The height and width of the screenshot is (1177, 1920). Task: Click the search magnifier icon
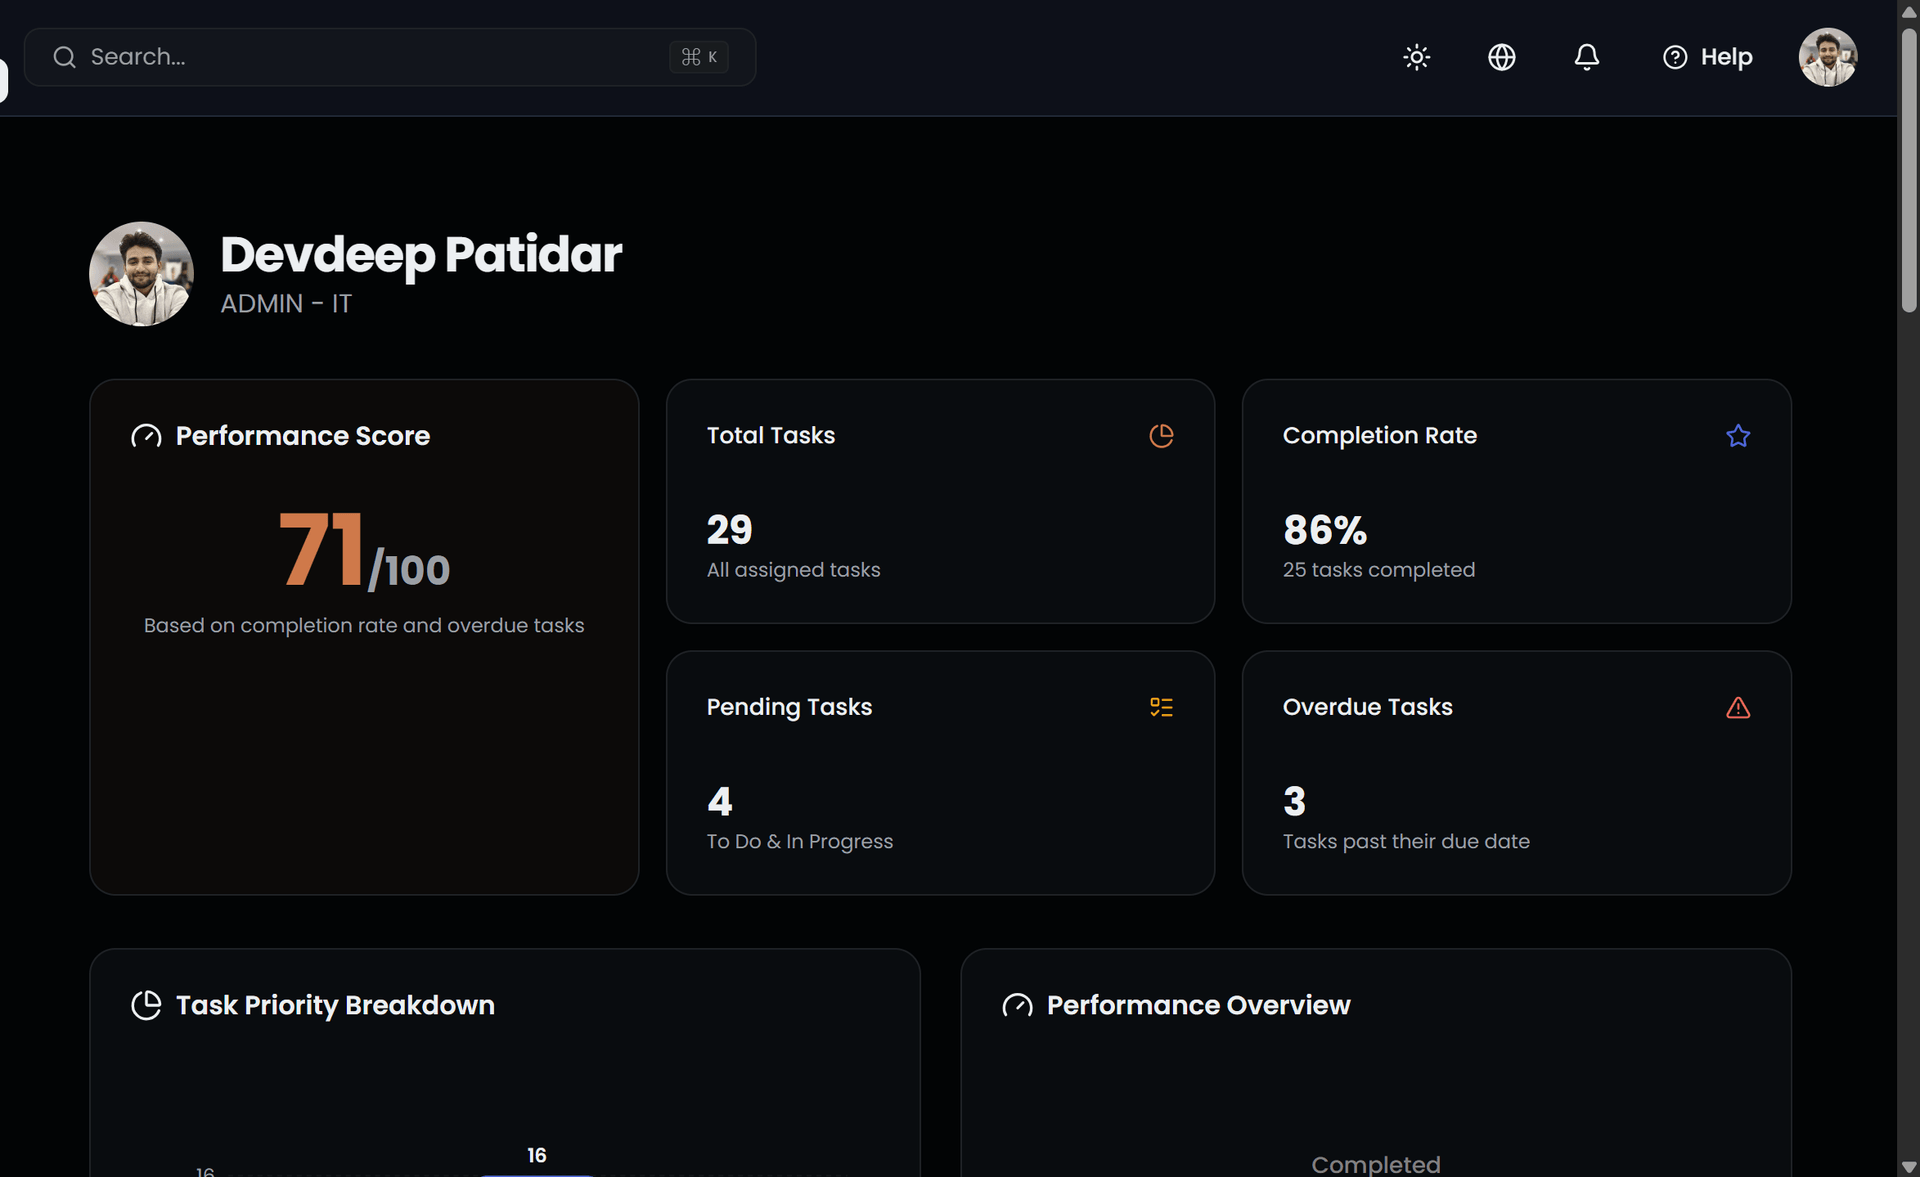65,57
